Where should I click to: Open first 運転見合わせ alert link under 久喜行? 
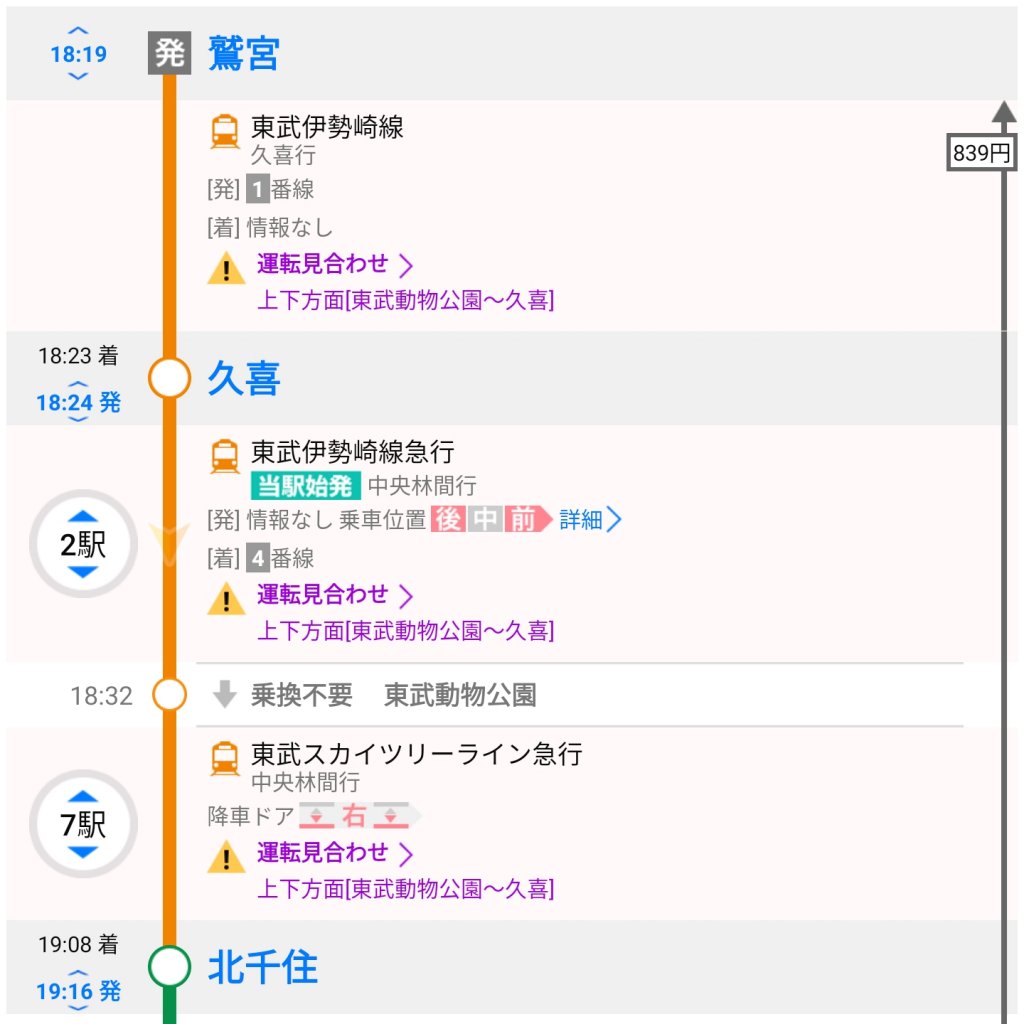point(323,263)
